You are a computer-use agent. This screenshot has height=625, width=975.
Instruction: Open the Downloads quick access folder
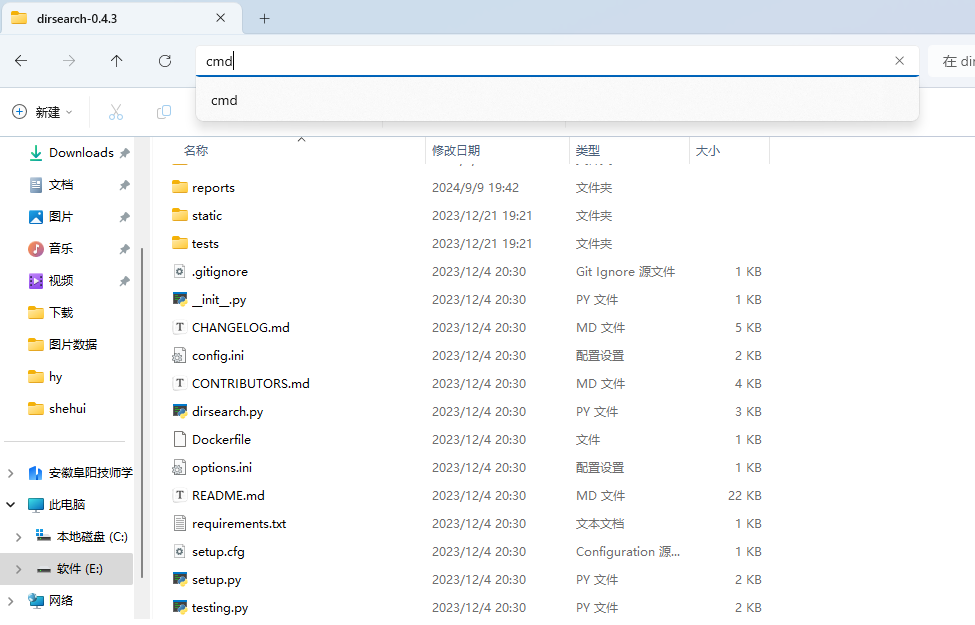tap(80, 153)
